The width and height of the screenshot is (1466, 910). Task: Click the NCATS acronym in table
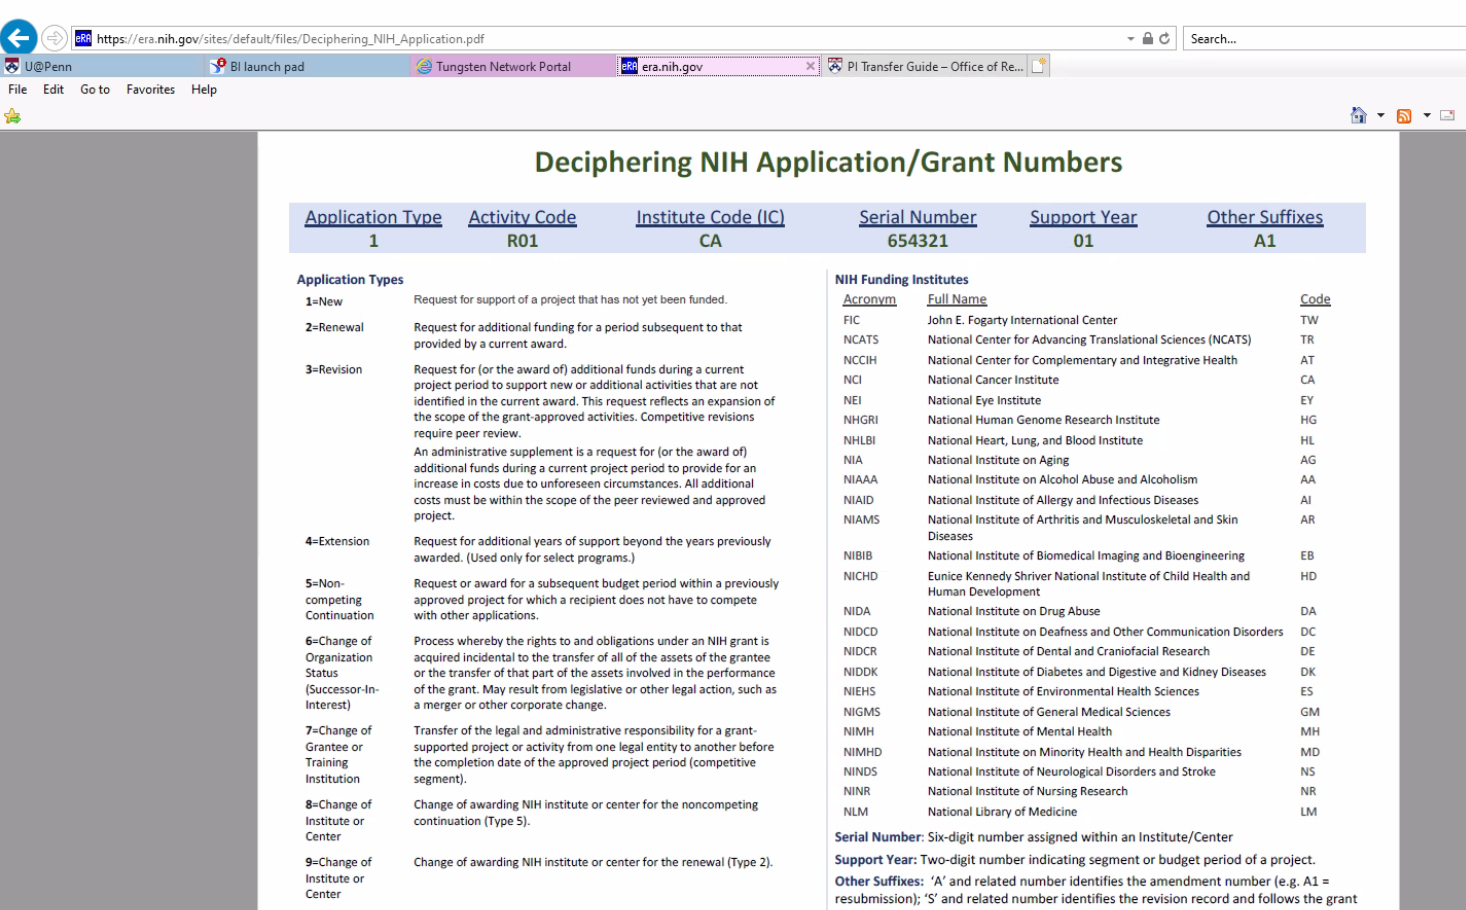tap(860, 340)
